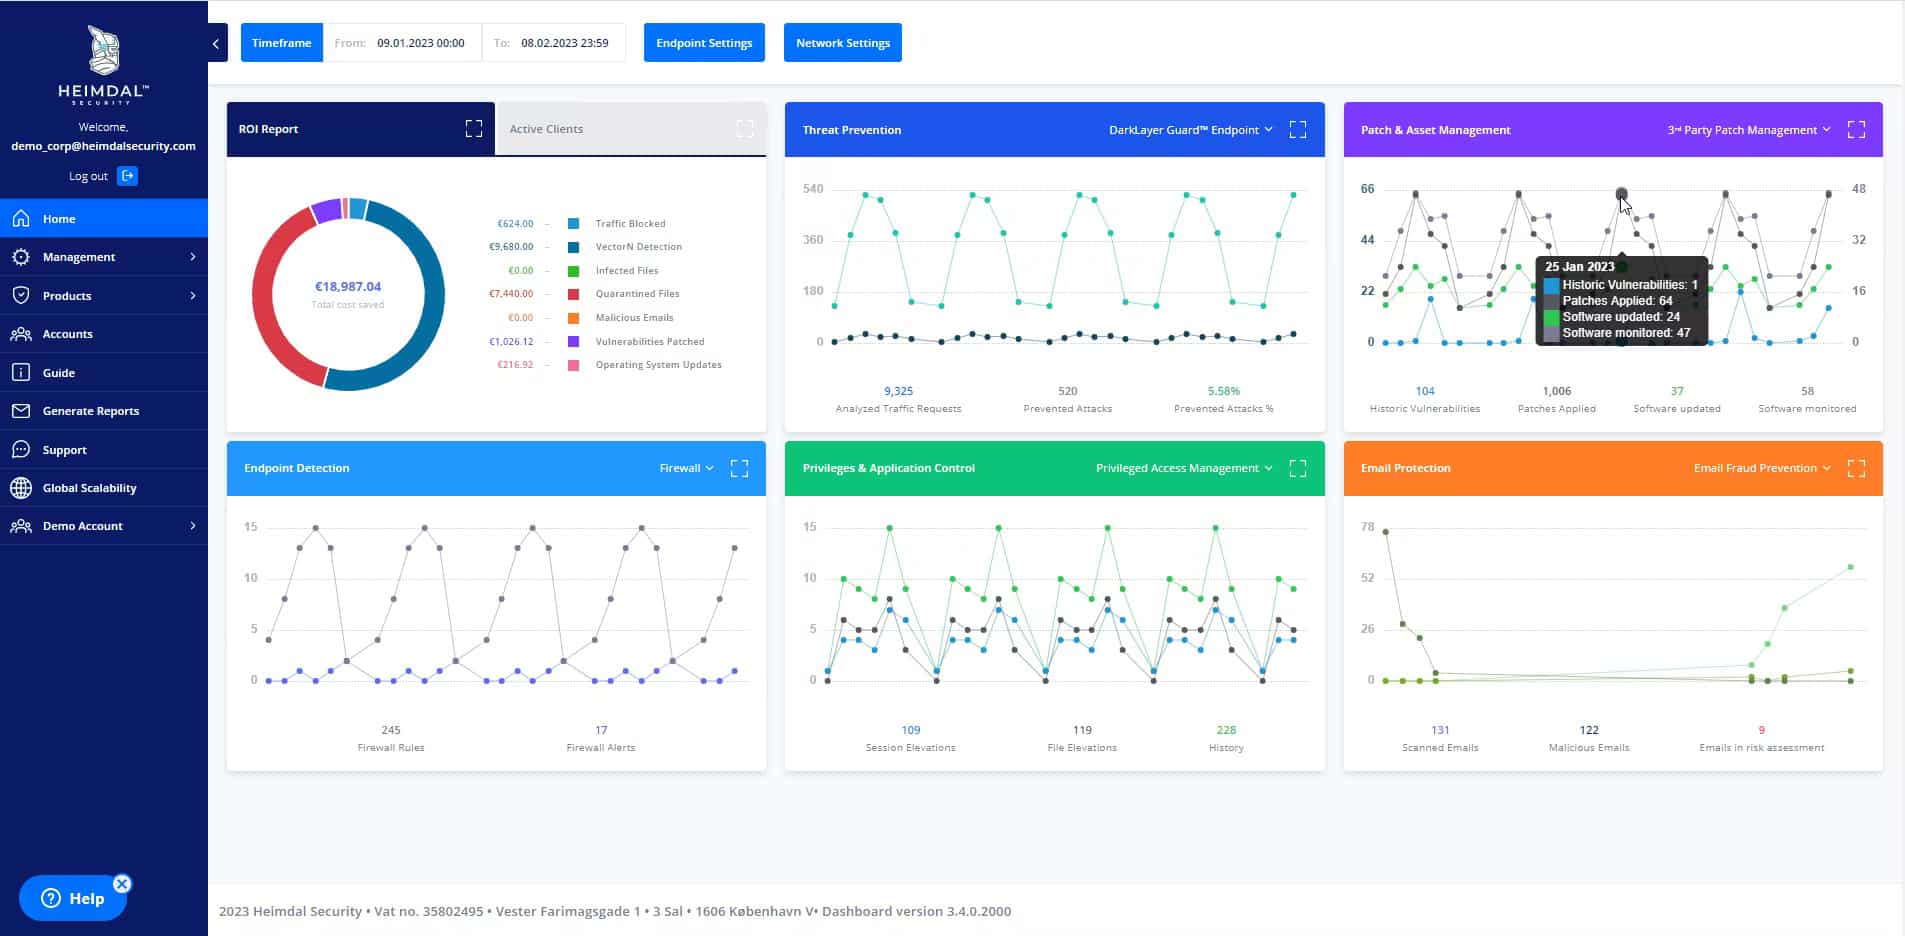Image resolution: width=1905 pixels, height=936 pixels.
Task: Expand the Demo Account sidebar chevron
Action: [x=193, y=525]
